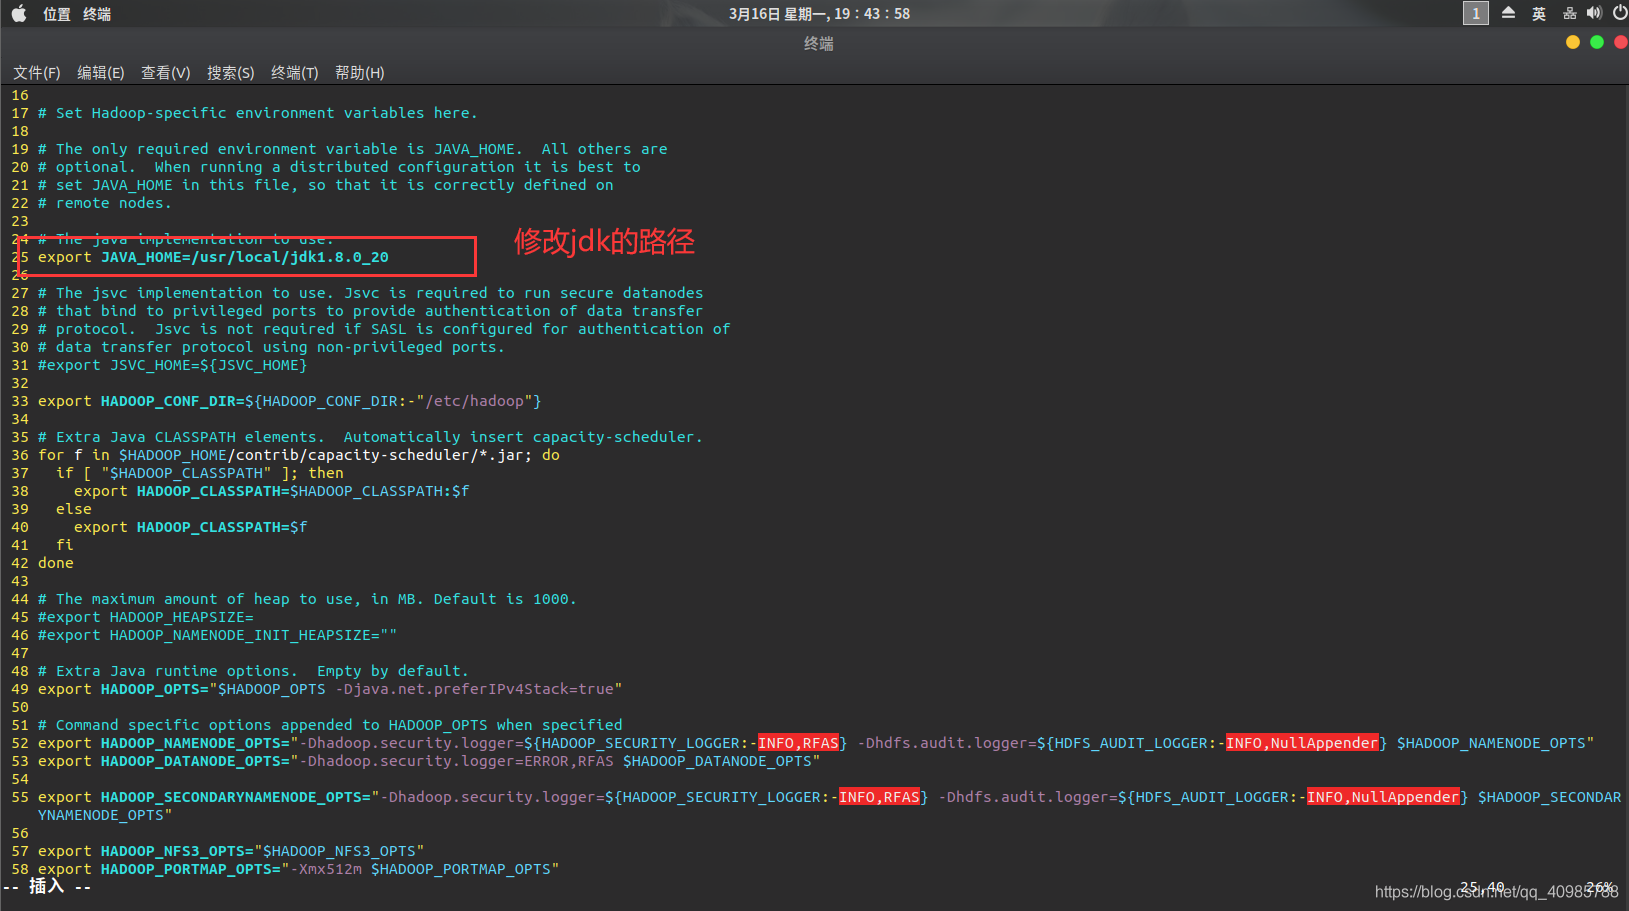Click '# Command specific options appended' comment line
The height and width of the screenshot is (911, 1629).
pyautogui.click(x=330, y=725)
